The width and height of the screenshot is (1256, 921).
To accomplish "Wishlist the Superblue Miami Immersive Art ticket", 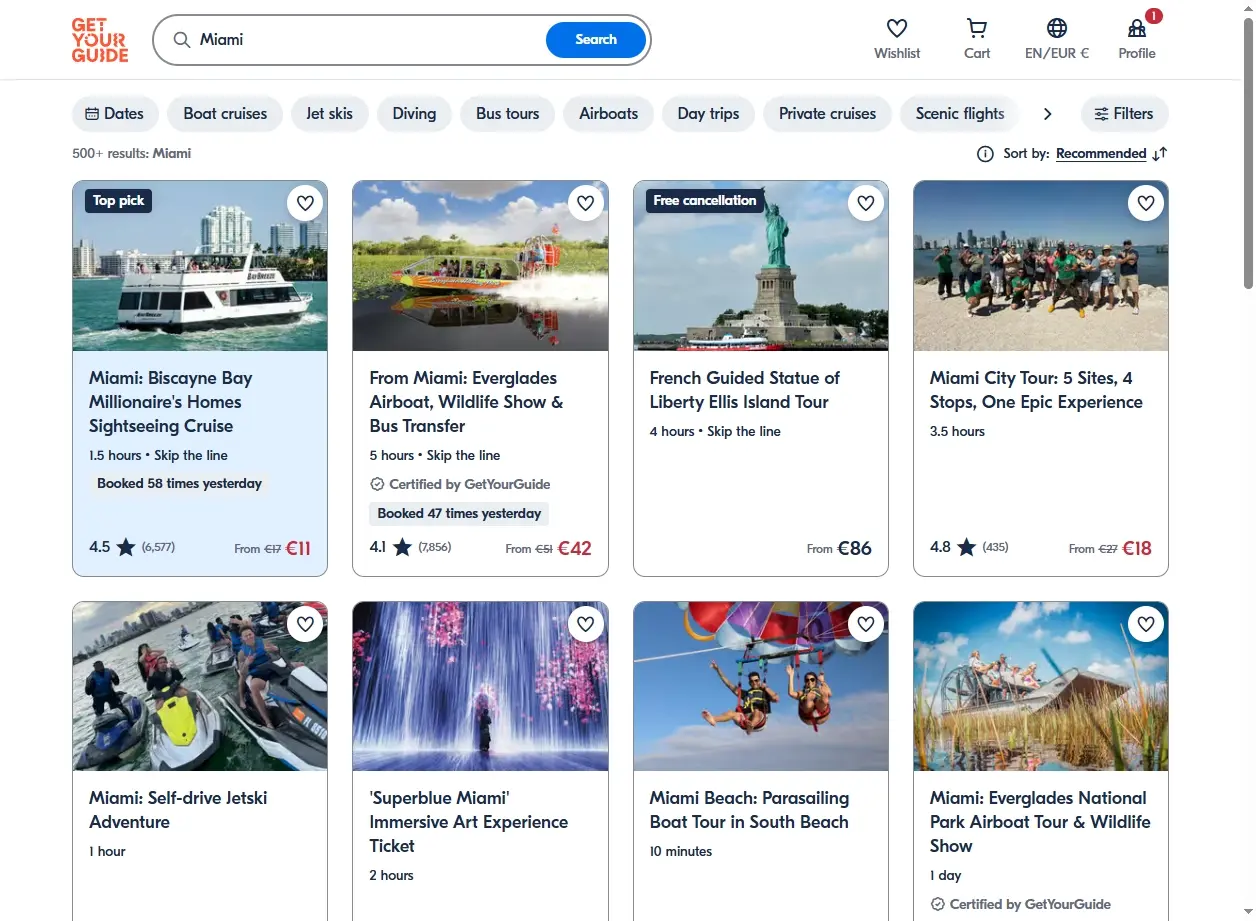I will pos(585,624).
